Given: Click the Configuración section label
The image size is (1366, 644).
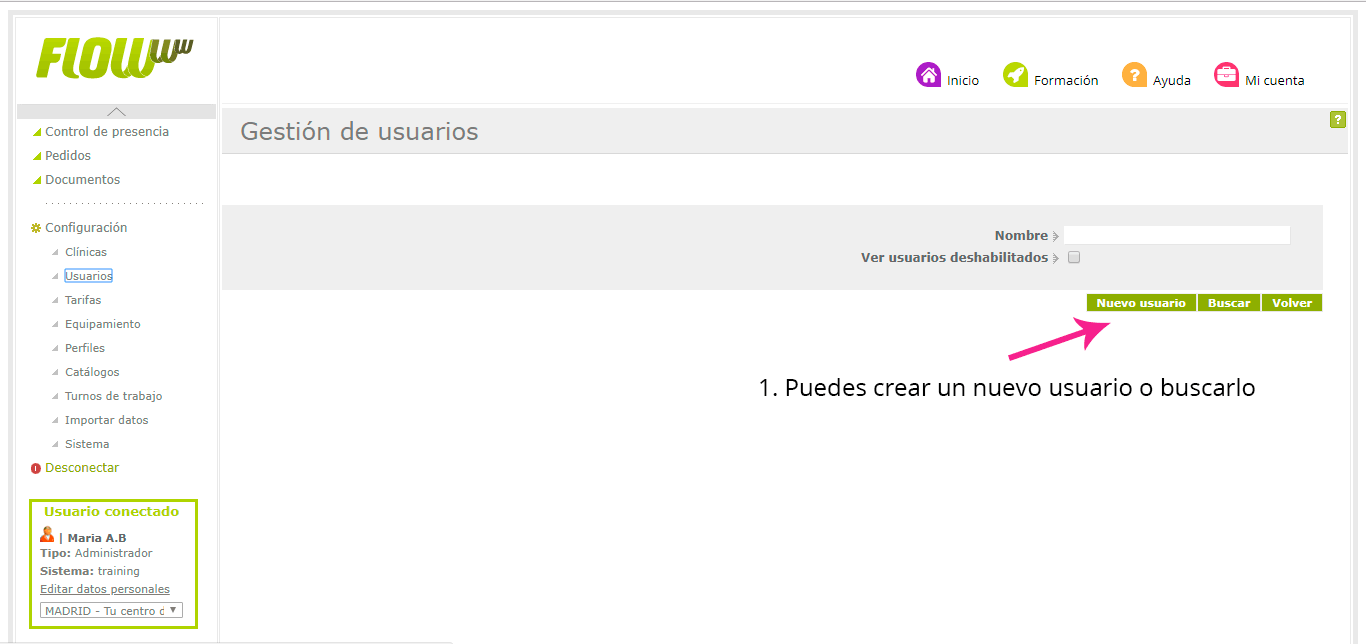Looking at the screenshot, I should pos(86,228).
